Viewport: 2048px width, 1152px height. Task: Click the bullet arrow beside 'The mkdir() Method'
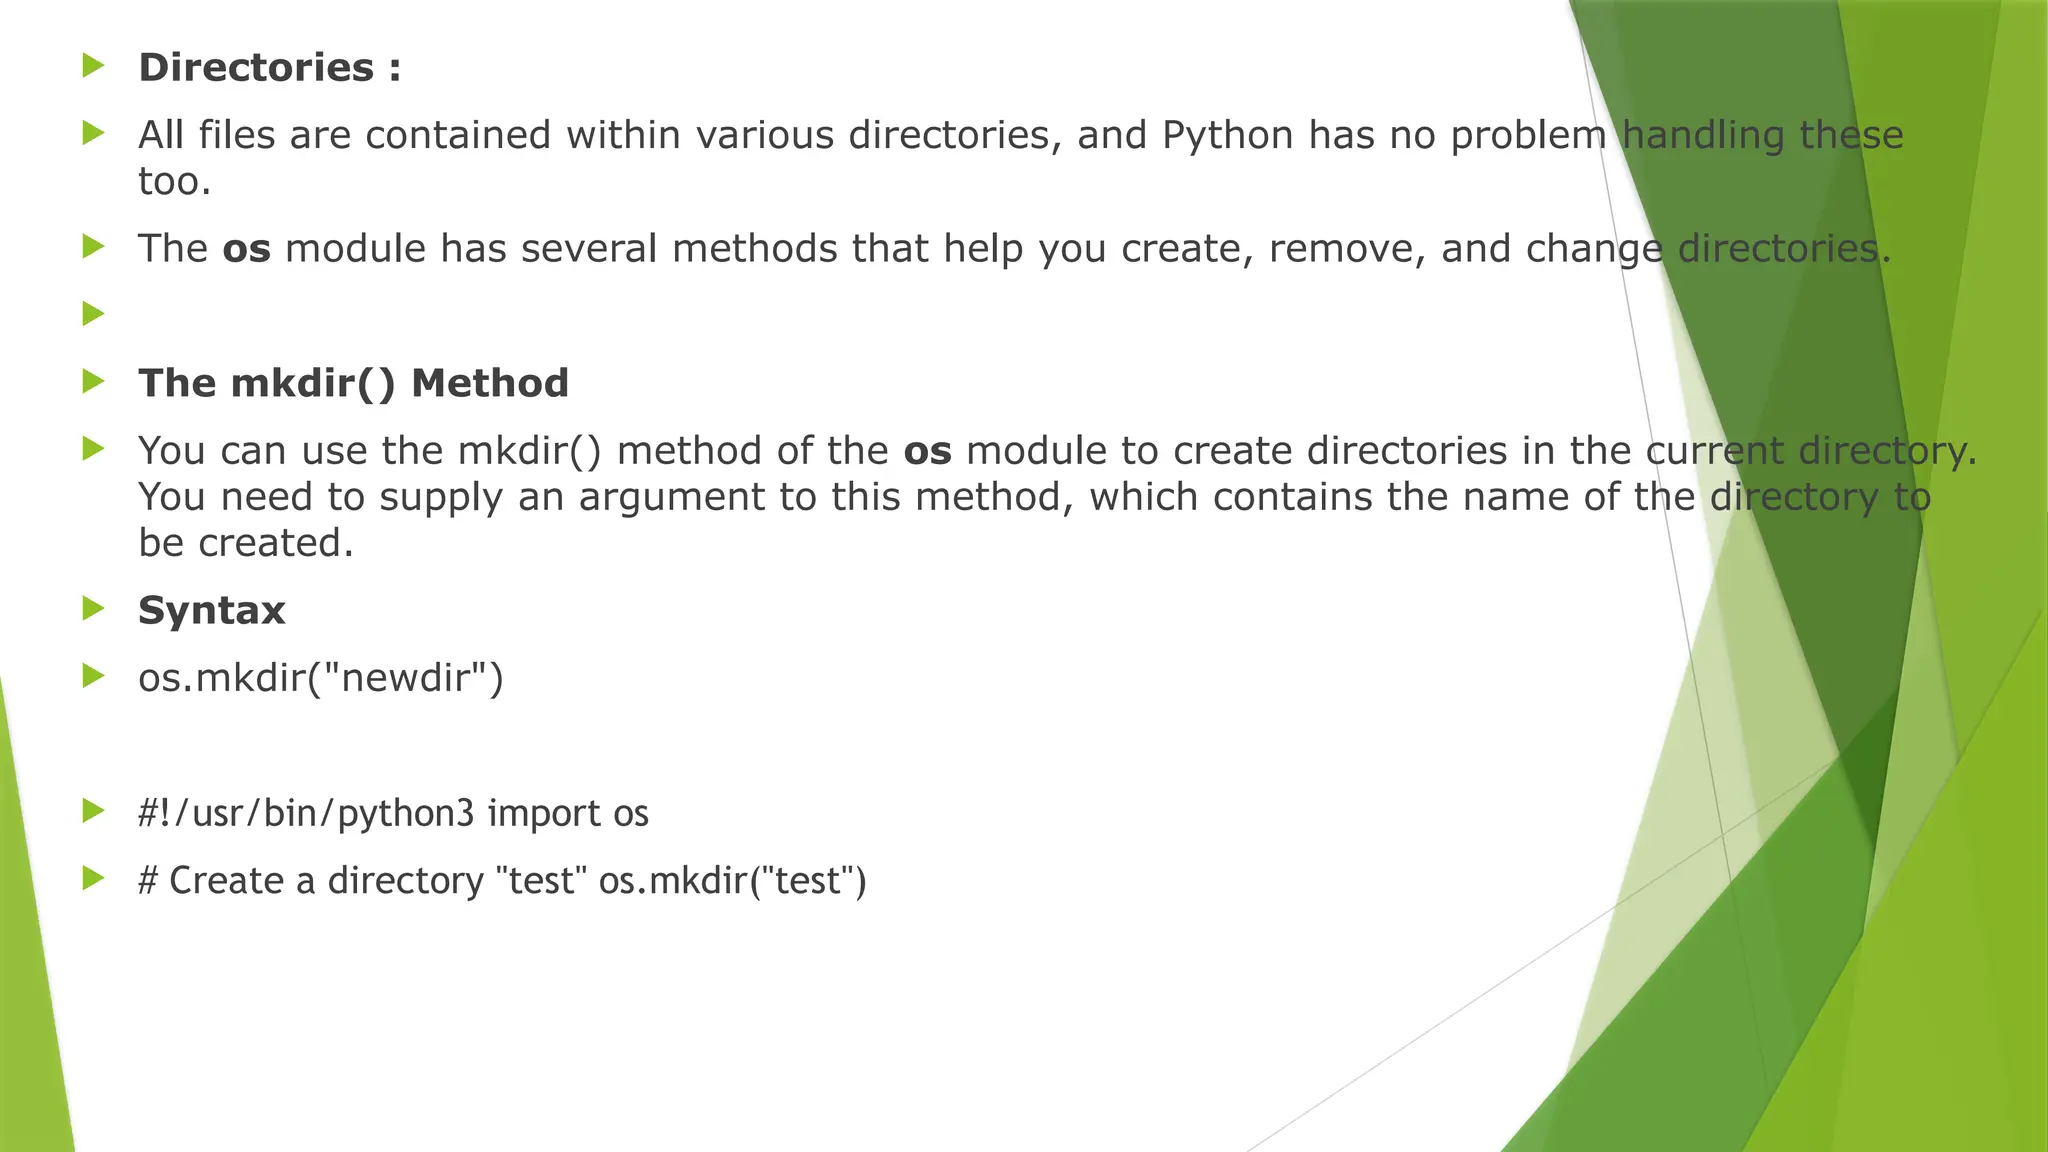coord(93,382)
